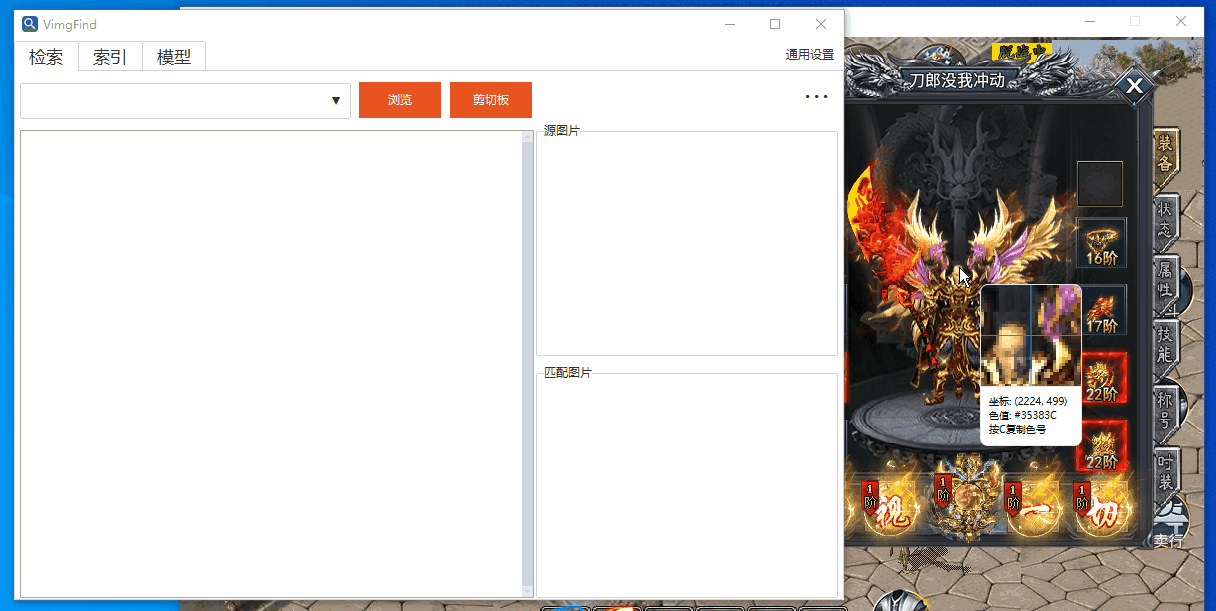Viewport: 1216px width, 611px height.
Task: Close the VimgFind window
Action: pos(821,24)
